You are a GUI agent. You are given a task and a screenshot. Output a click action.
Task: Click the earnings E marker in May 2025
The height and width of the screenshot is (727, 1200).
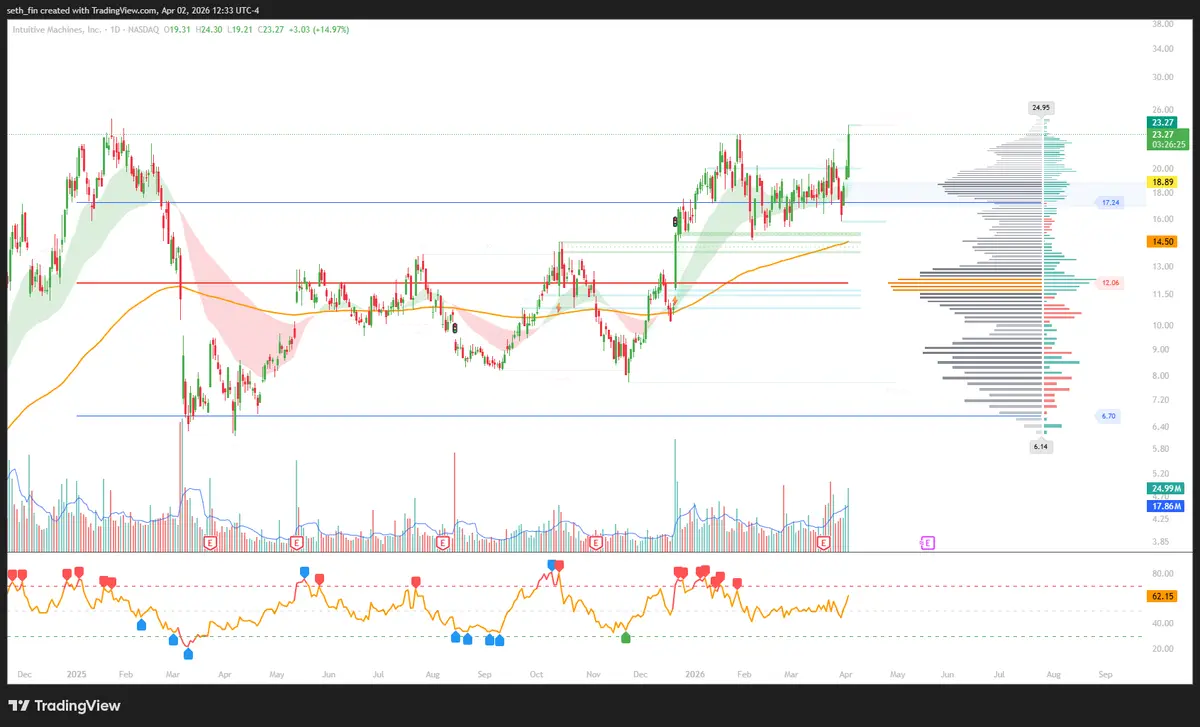coord(296,542)
